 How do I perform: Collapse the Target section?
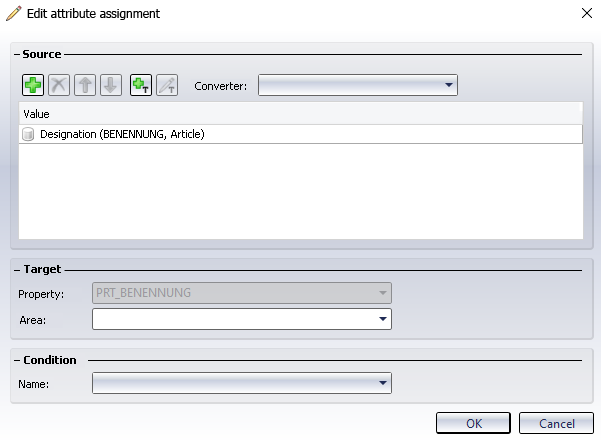coord(17,270)
